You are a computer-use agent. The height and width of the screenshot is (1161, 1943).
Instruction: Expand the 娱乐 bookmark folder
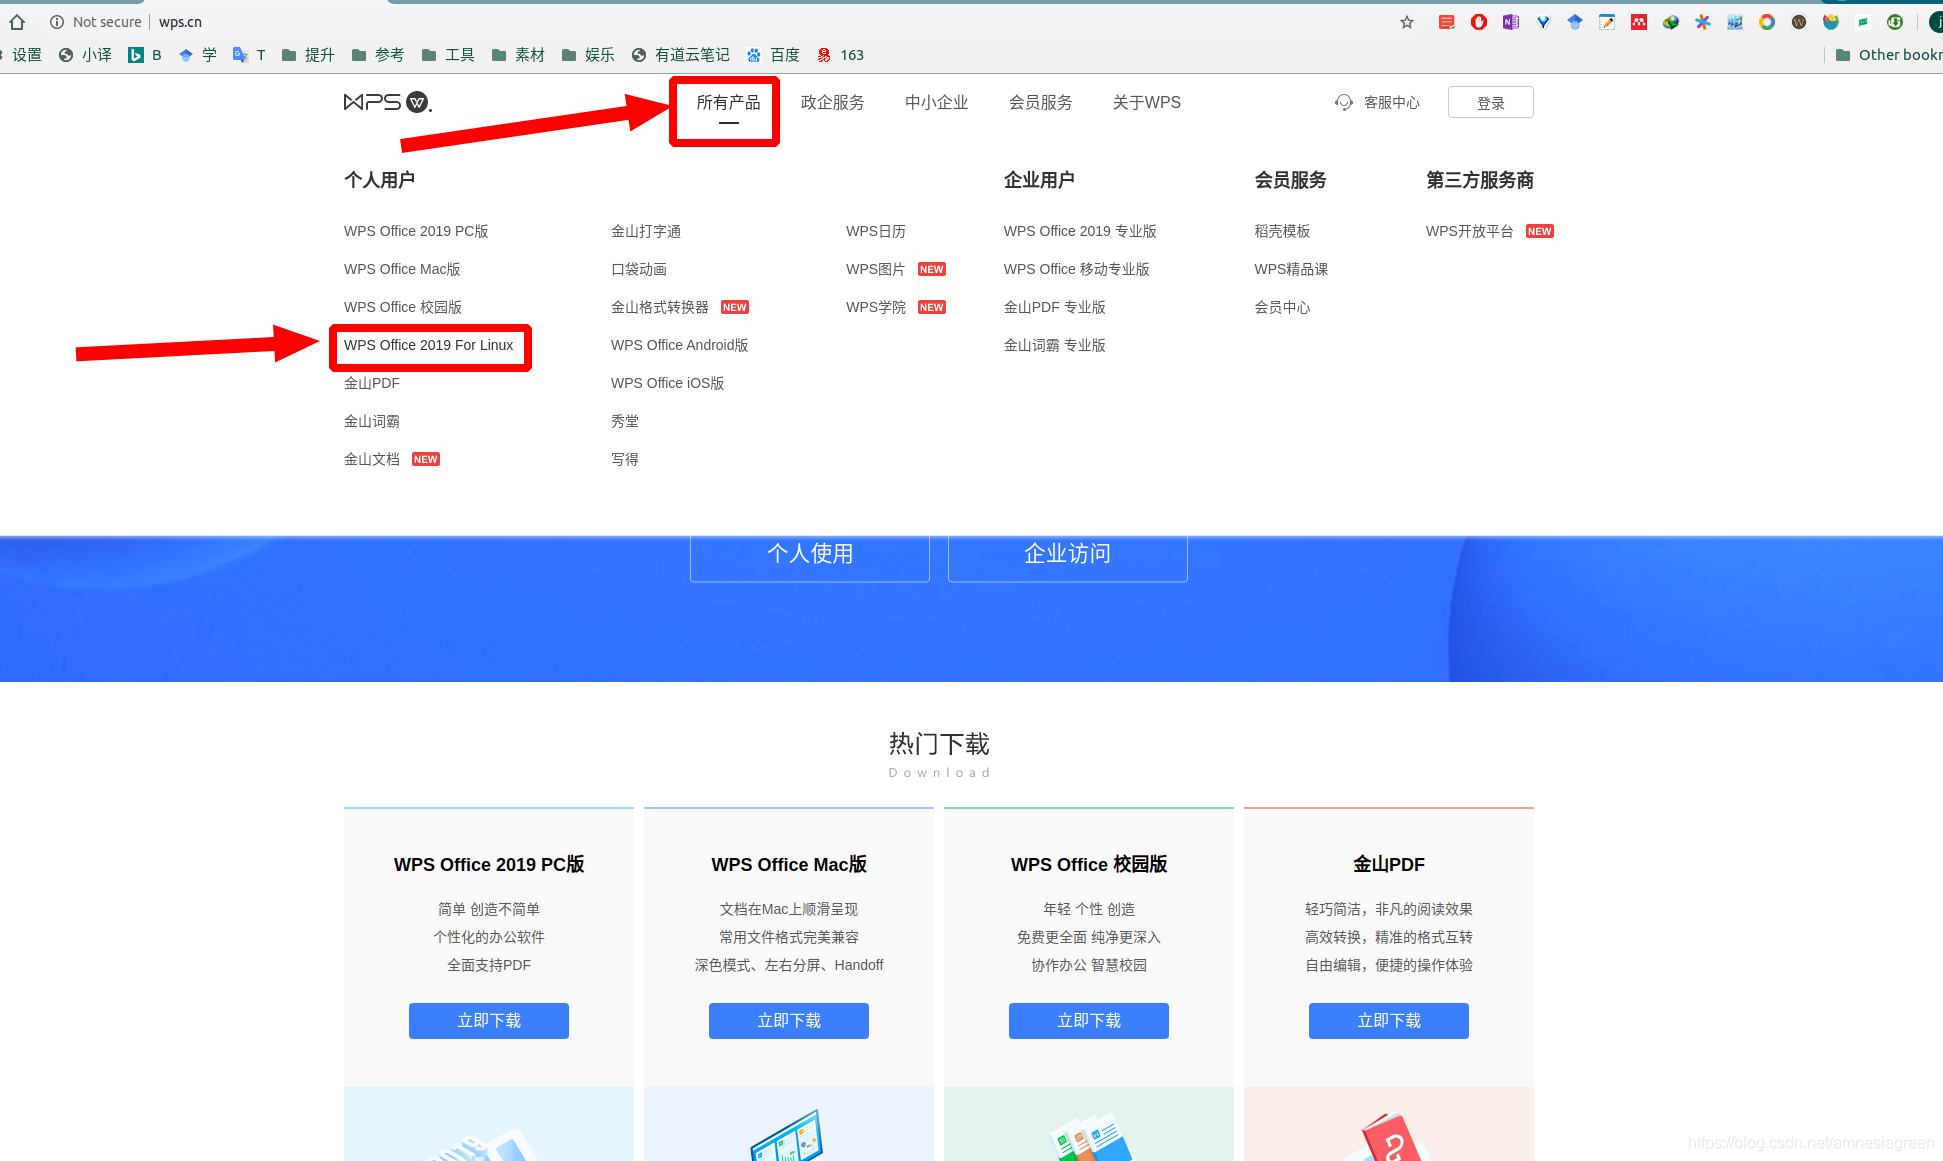tap(588, 55)
